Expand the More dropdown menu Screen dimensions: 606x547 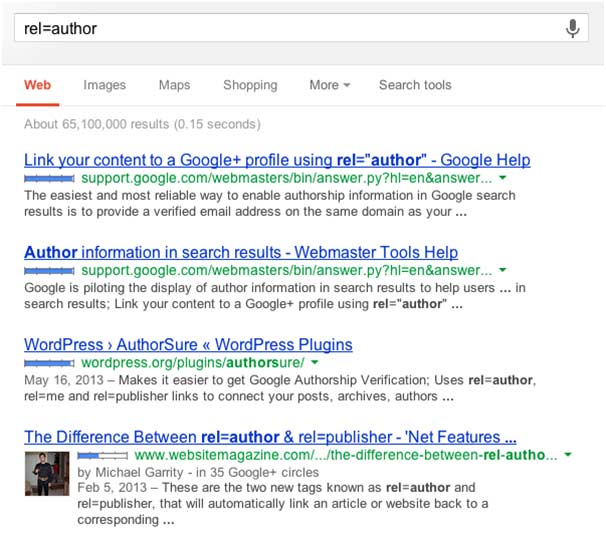point(329,85)
